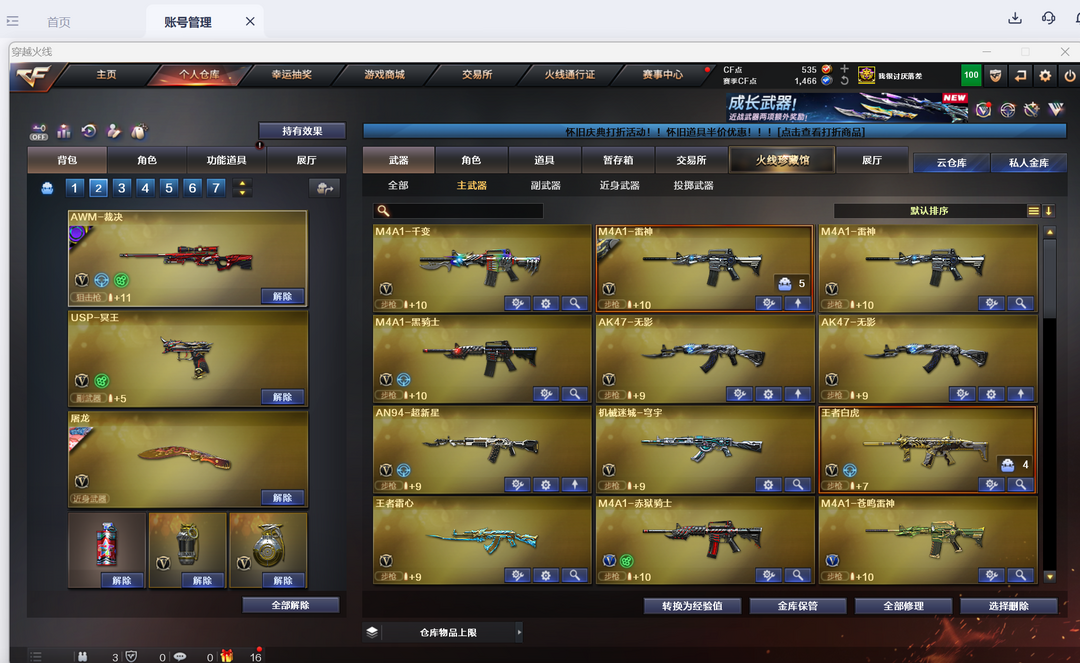
Task: Click the backpack share/export icon
Action: pyautogui.click(x=324, y=188)
